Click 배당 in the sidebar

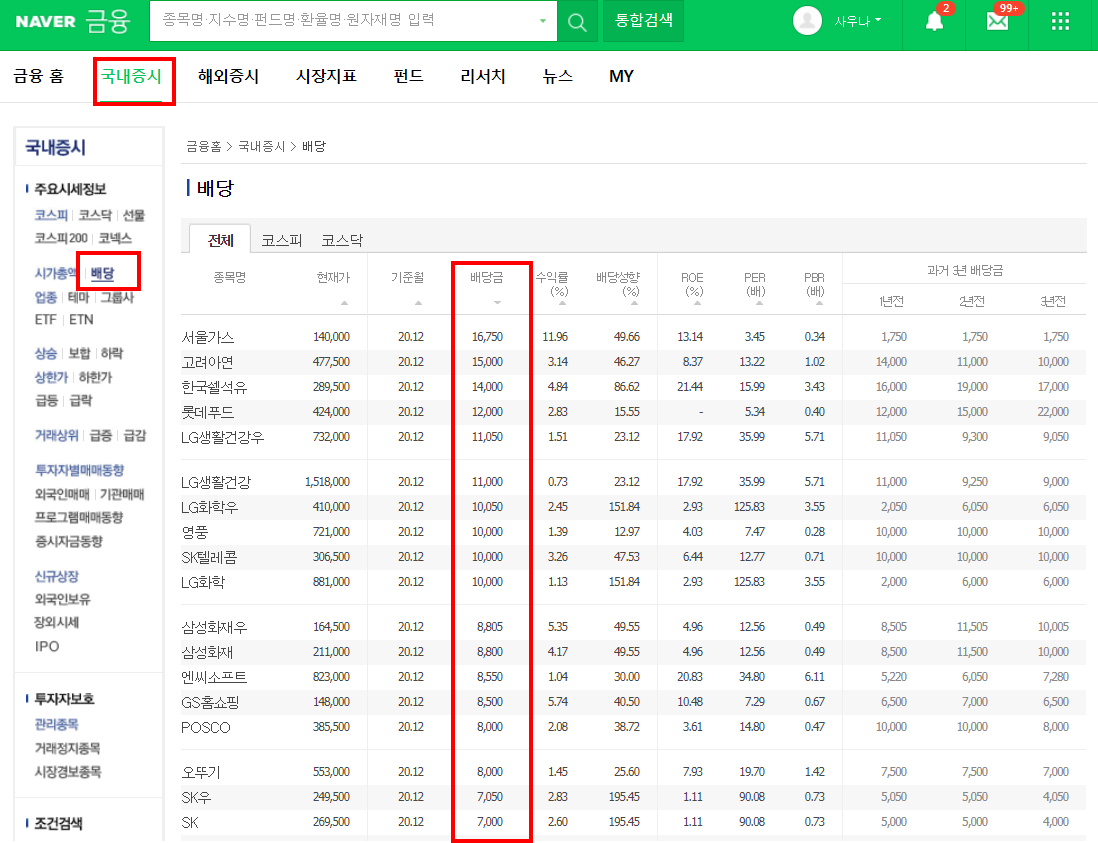coord(102,273)
